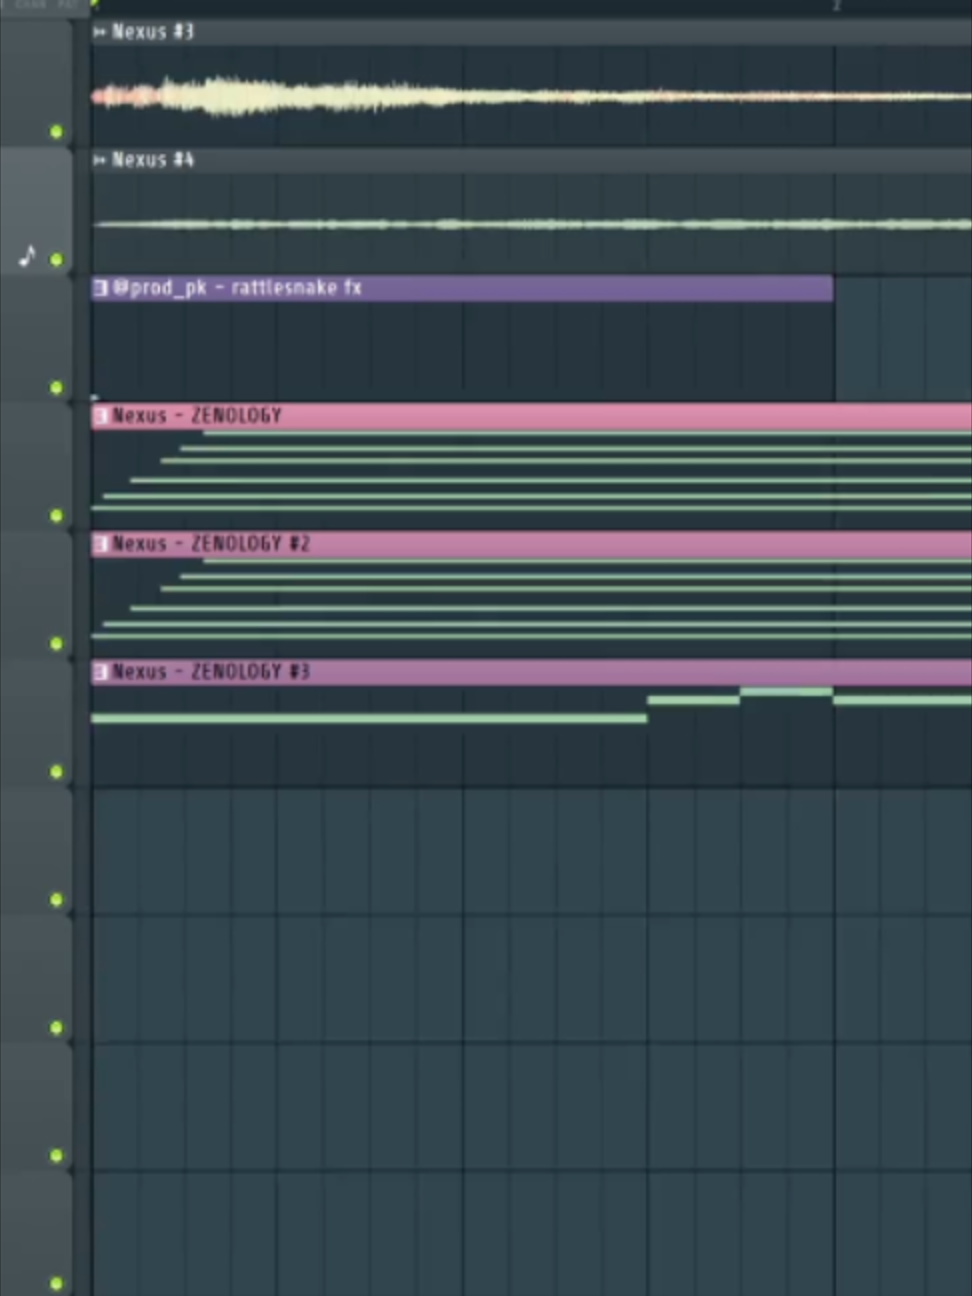Click audio clip icon beside Nexus #3 title
This screenshot has width=972, height=1296.
[x=100, y=32]
